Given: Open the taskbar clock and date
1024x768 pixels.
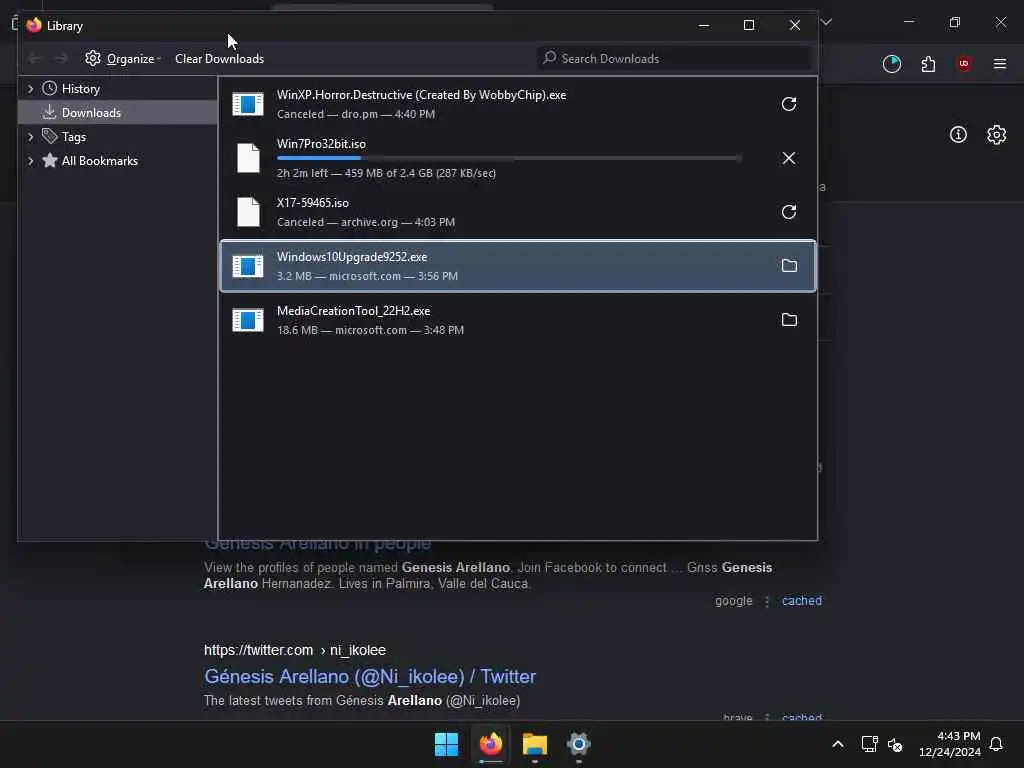Looking at the screenshot, I should click(950, 744).
